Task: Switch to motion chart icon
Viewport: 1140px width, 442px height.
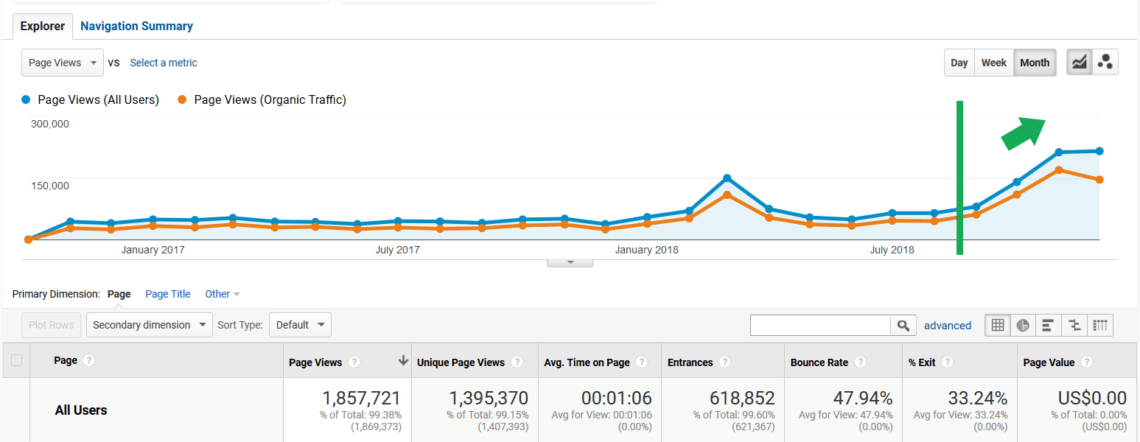Action: (1105, 63)
